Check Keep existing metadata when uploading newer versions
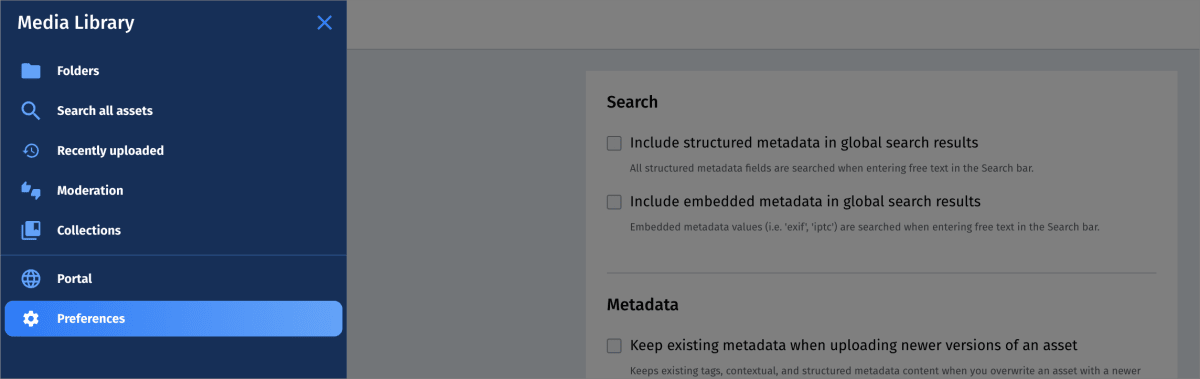1200x379 pixels. (x=614, y=346)
